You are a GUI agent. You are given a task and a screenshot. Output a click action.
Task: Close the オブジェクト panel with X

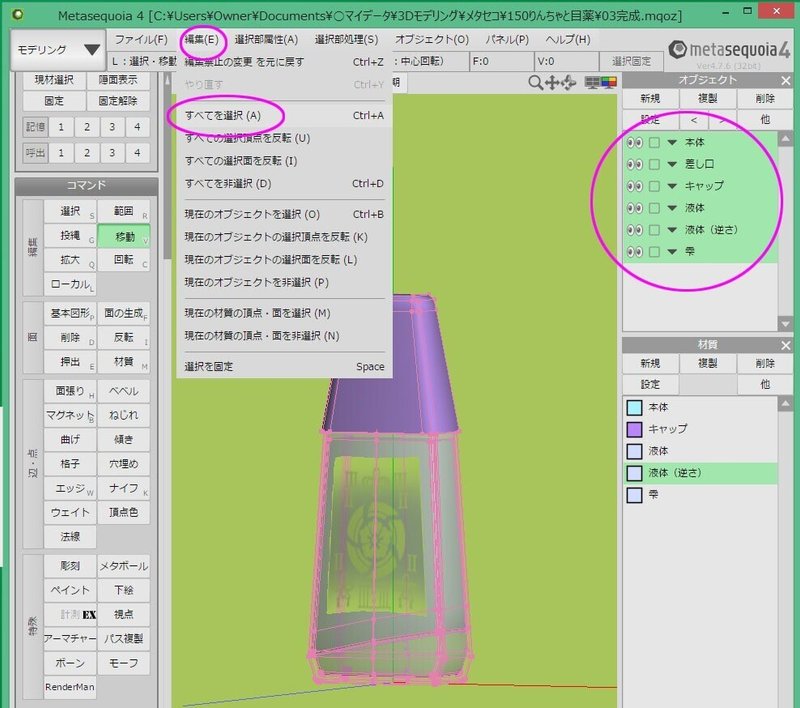pyautogui.click(x=786, y=81)
